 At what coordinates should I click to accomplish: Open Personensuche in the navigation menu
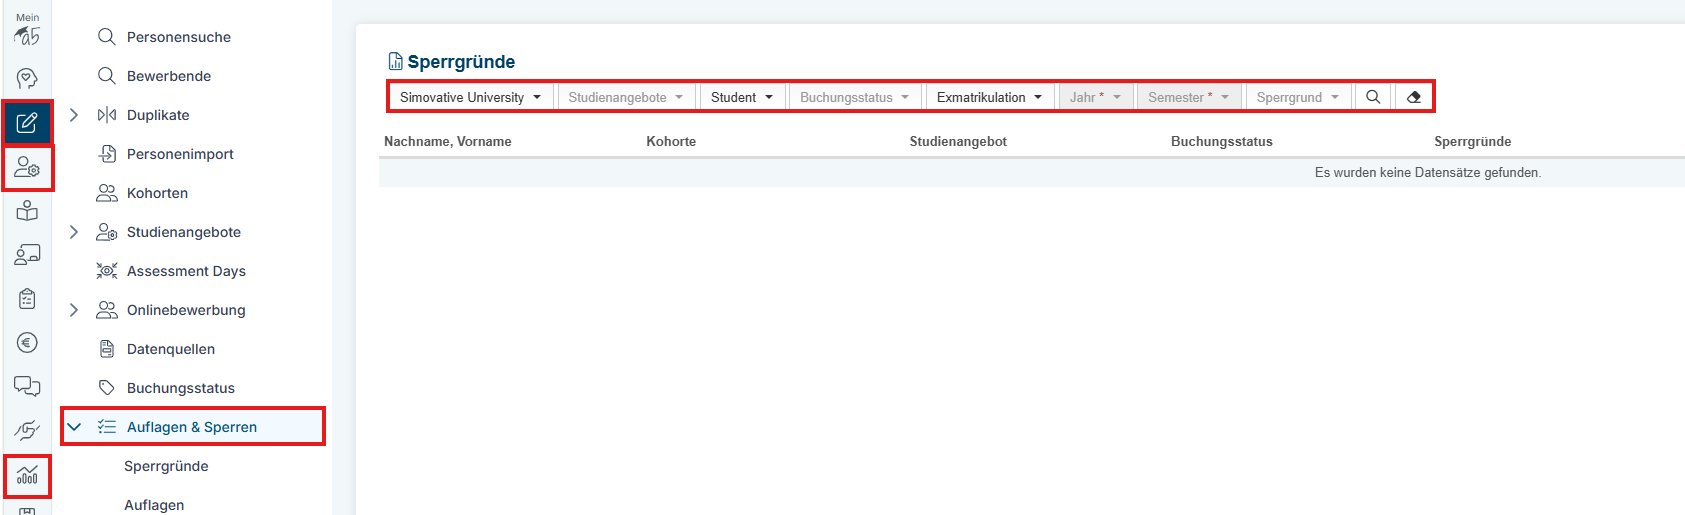pos(178,37)
